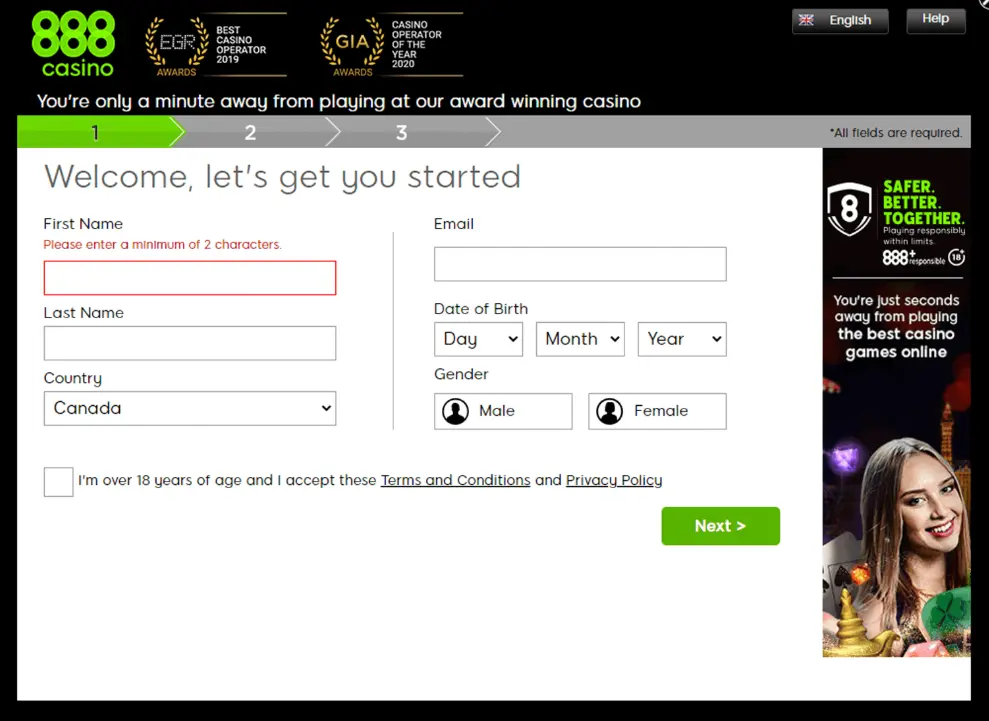This screenshot has width=989, height=721.
Task: Click the 888 casino logo
Action: (x=73, y=44)
